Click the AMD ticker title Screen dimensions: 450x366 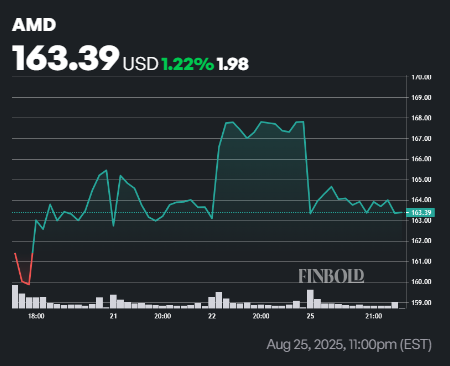point(34,25)
